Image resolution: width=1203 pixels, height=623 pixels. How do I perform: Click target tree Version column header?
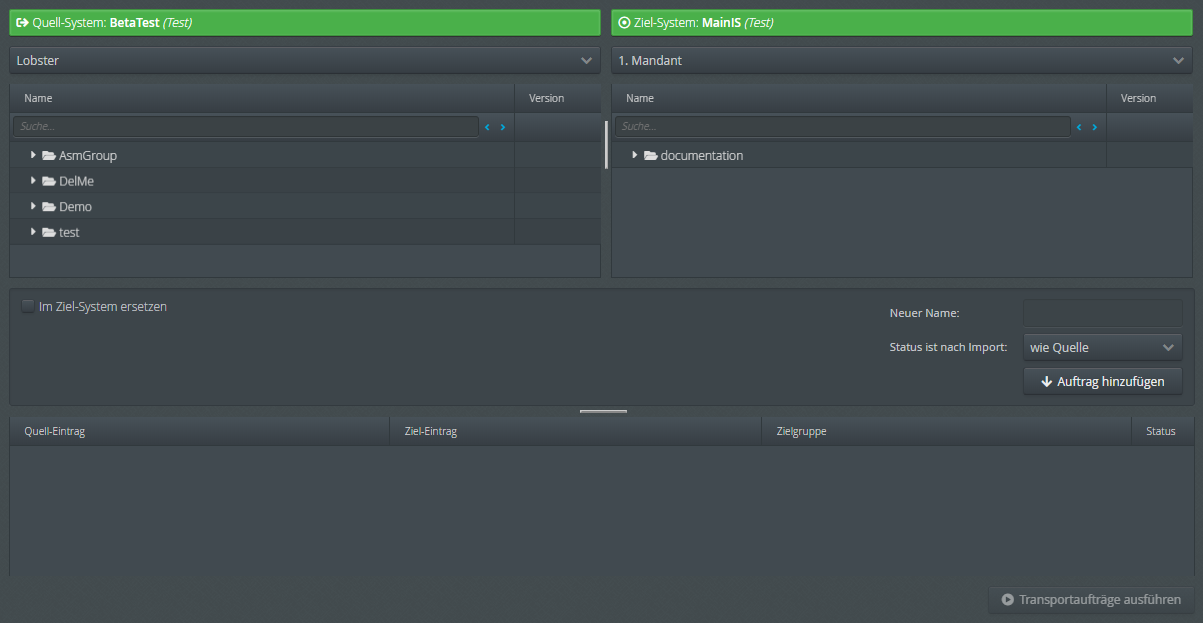pyautogui.click(x=1149, y=98)
